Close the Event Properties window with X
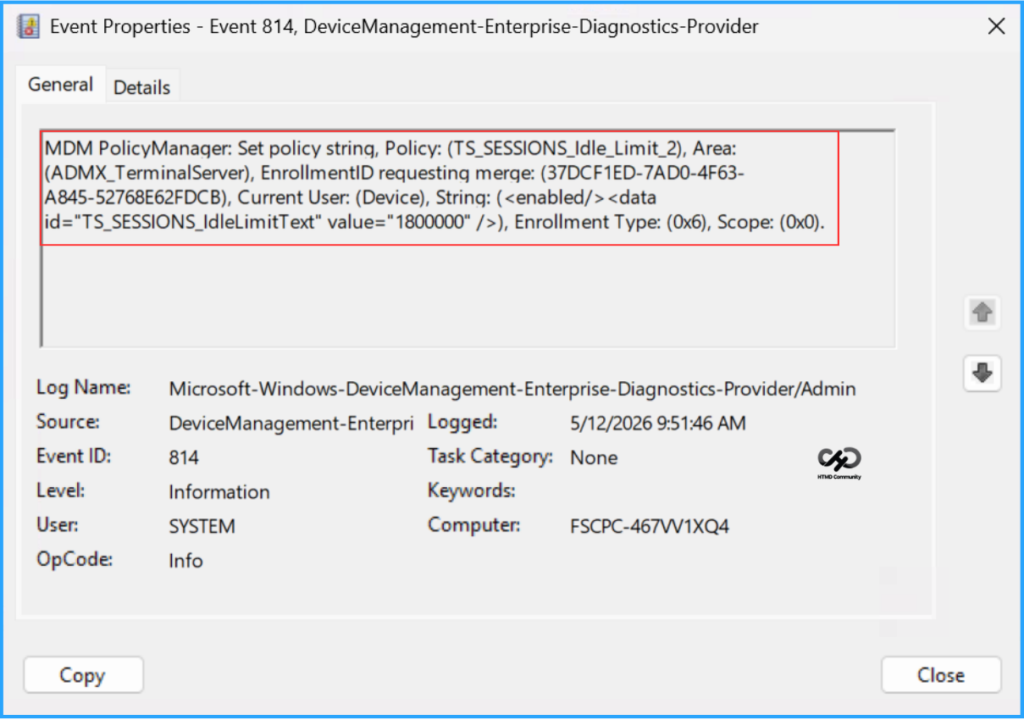The width and height of the screenshot is (1024, 720). pyautogui.click(x=996, y=27)
